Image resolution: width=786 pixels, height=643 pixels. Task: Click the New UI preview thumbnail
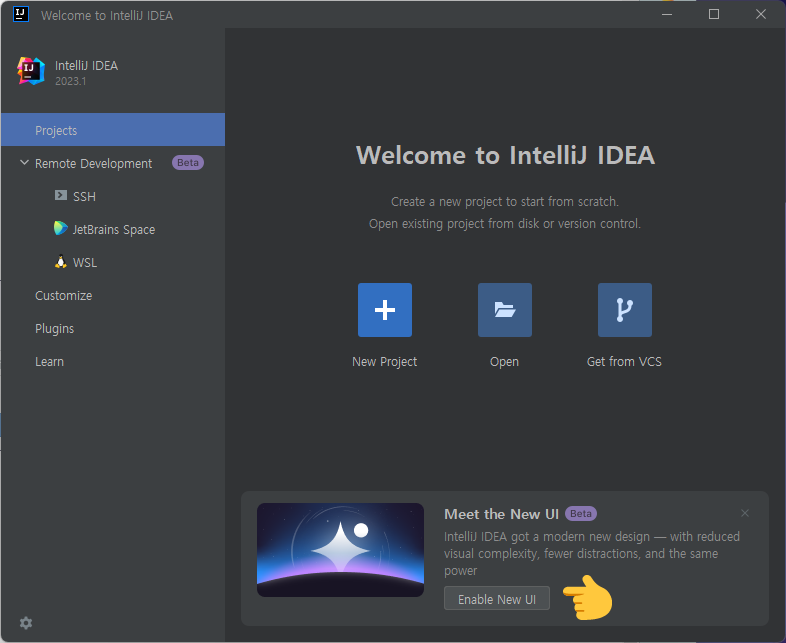pyautogui.click(x=340, y=550)
